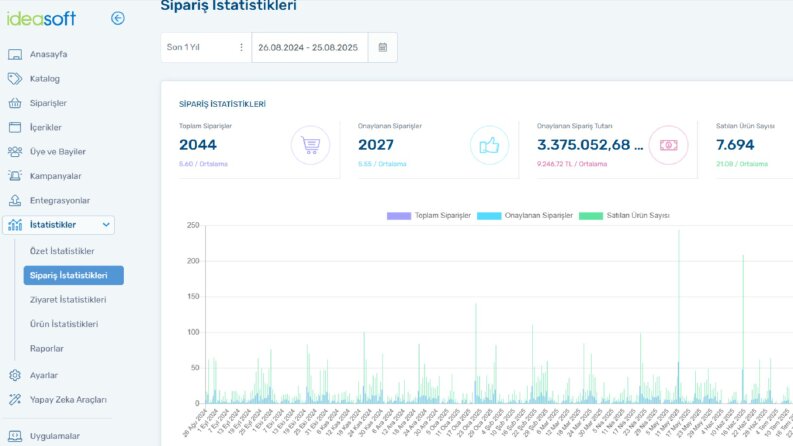
Task: Click the money icon in Onaylanan Sipariş Tutarı
Action: pos(668,145)
